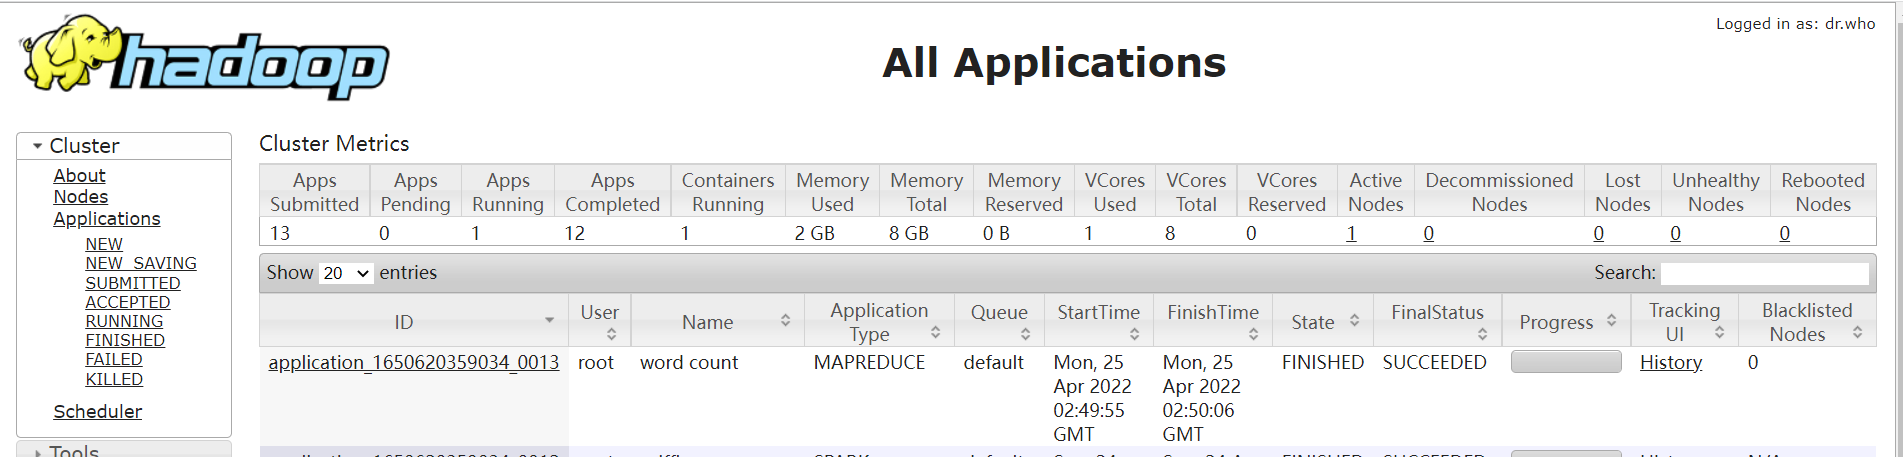1903x457 pixels.
Task: Sort table by FinalStatus column
Action: click(1437, 321)
